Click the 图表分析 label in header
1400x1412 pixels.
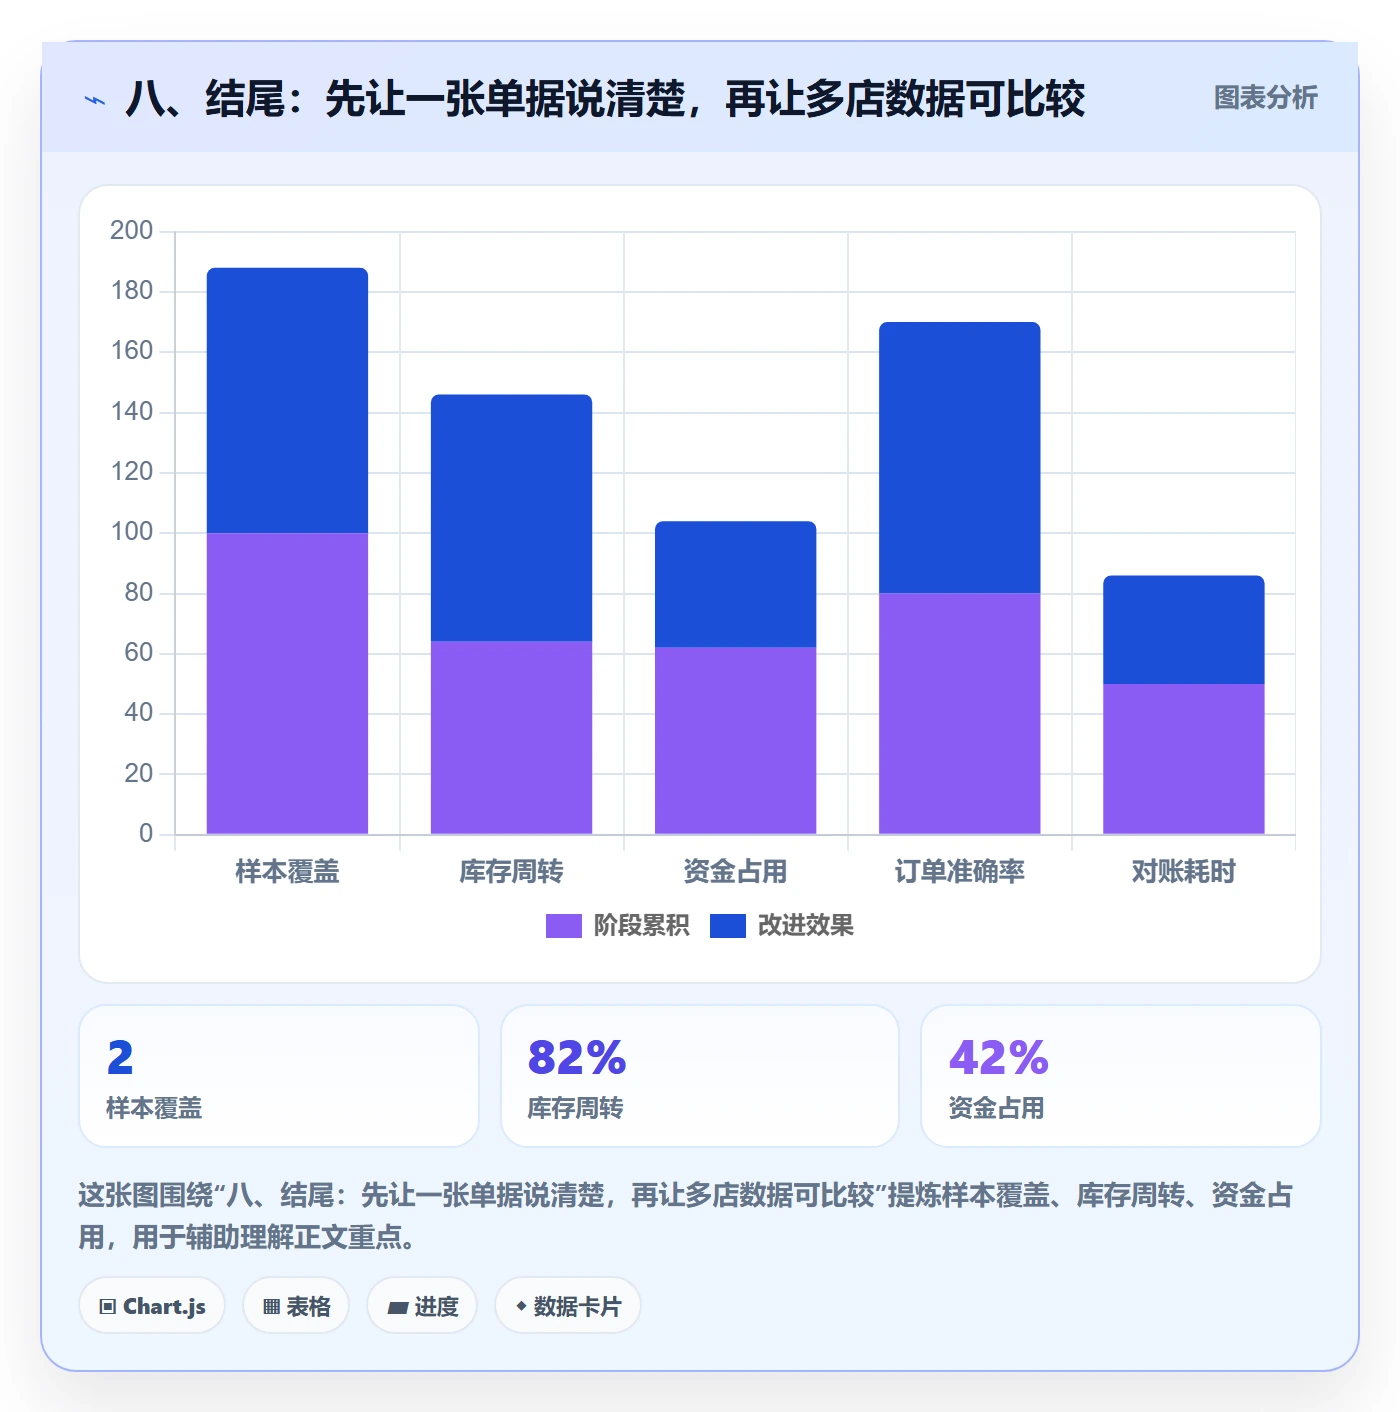click(1265, 98)
